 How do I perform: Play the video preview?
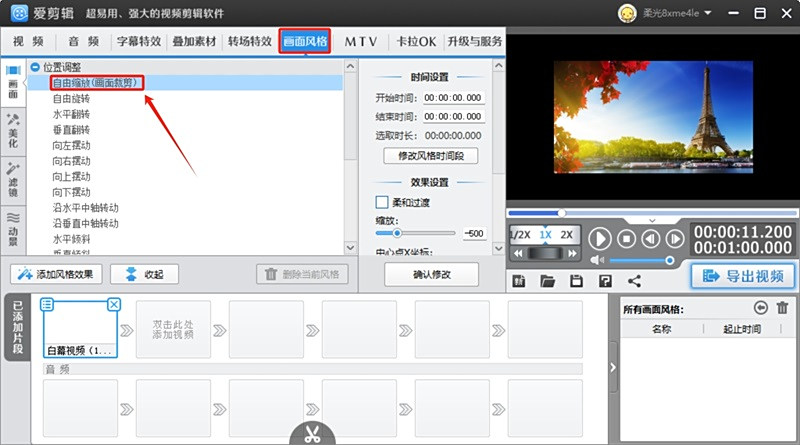point(599,239)
